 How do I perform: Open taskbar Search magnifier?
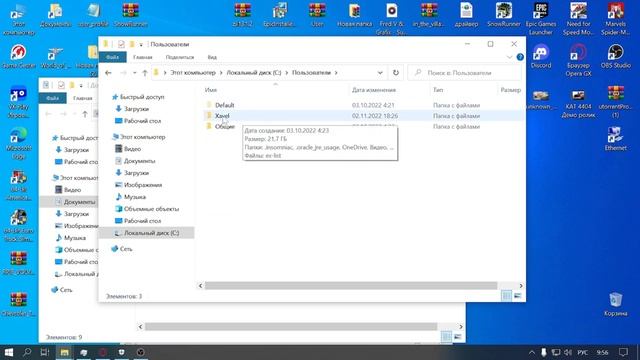pyautogui.click(x=27, y=352)
